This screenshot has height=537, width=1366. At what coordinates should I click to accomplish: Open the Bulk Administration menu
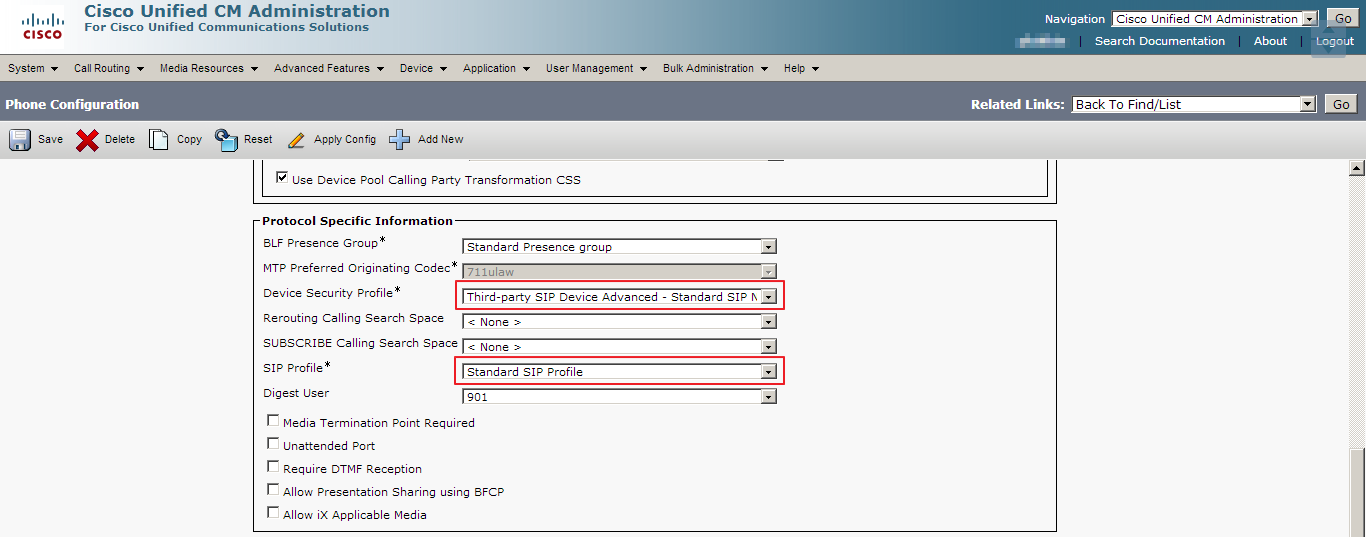(x=715, y=68)
